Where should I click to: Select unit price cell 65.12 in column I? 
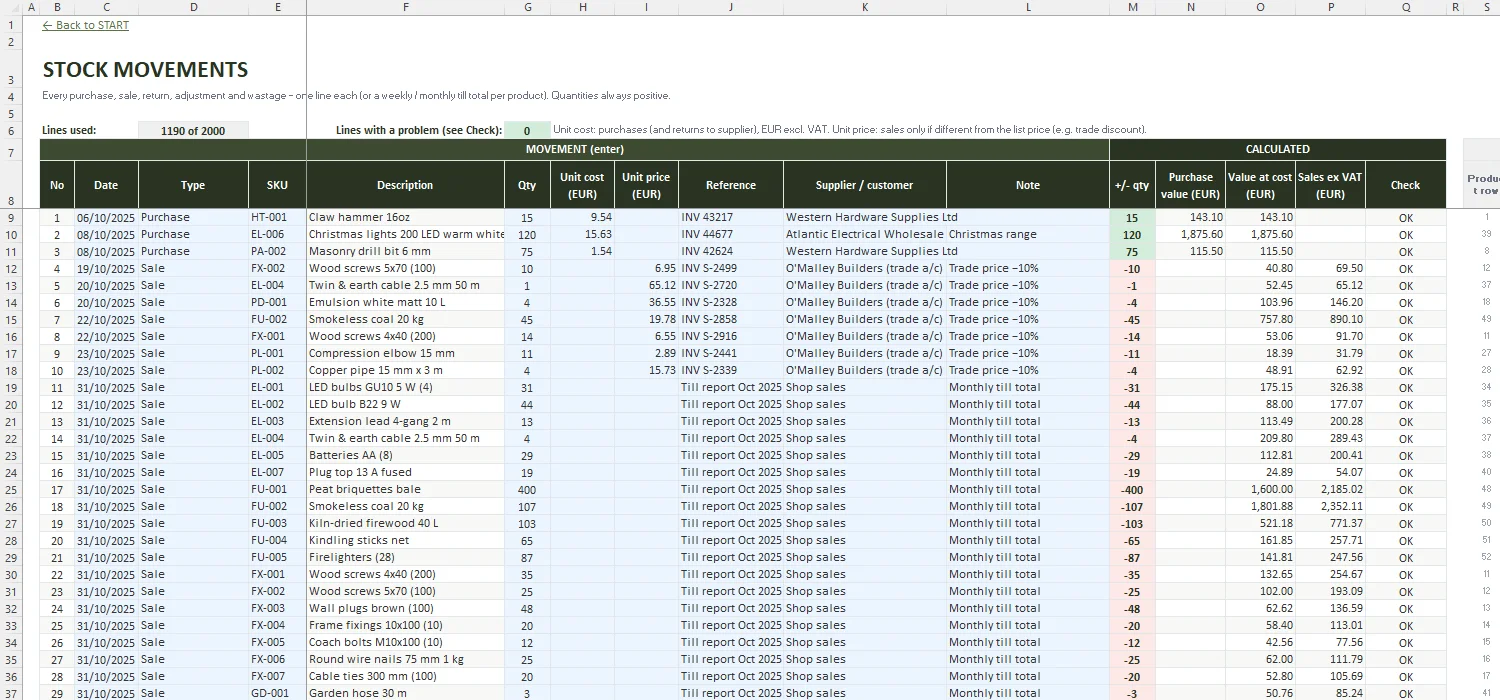coord(647,285)
